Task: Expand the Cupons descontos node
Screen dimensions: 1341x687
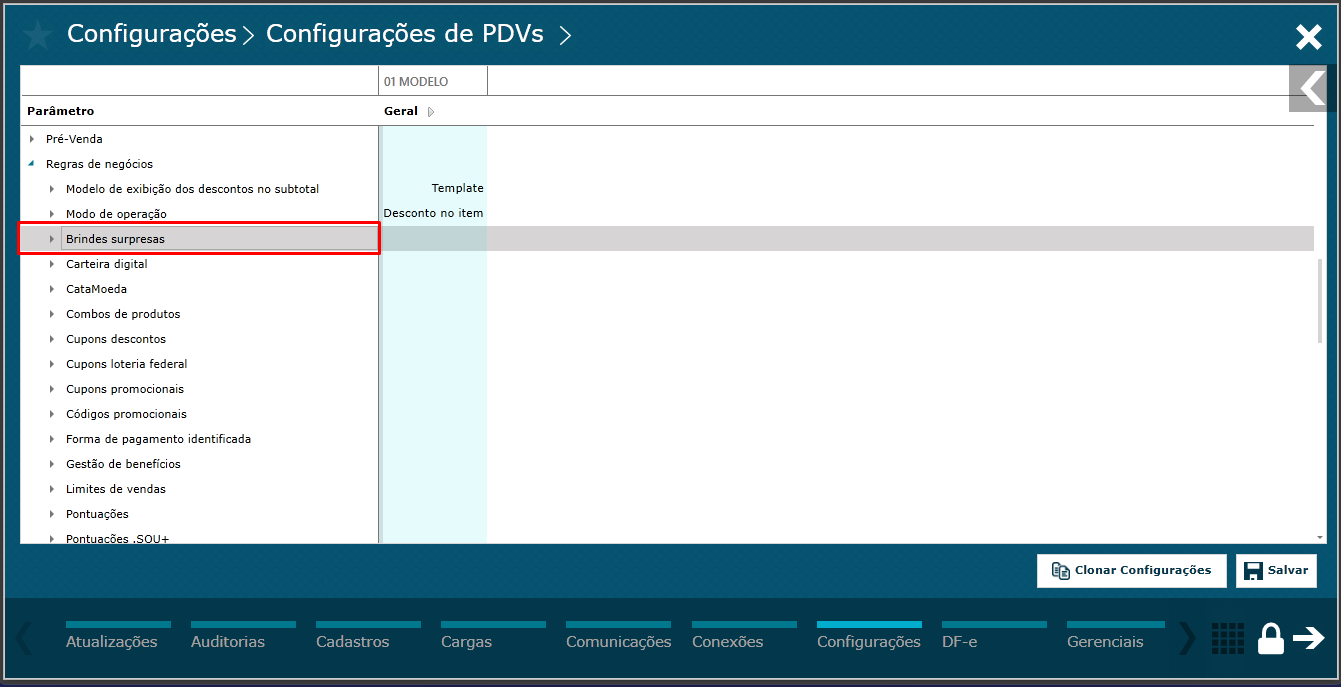Action: 51,338
